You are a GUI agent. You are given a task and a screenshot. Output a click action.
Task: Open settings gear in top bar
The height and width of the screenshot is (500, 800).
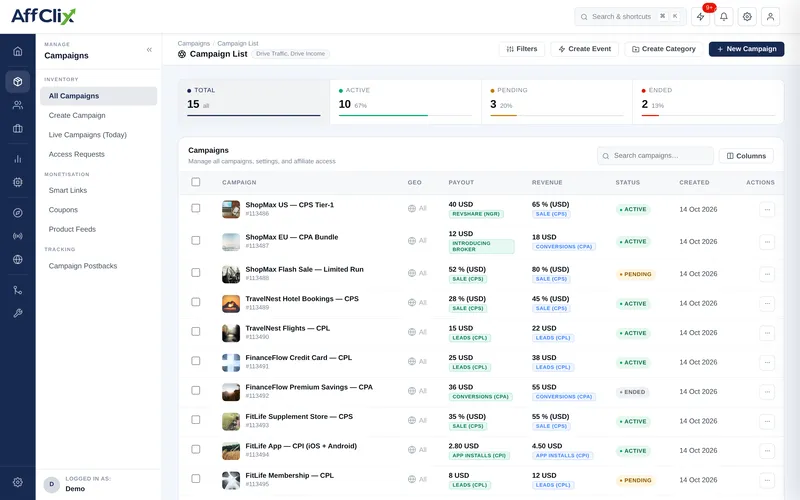747,17
